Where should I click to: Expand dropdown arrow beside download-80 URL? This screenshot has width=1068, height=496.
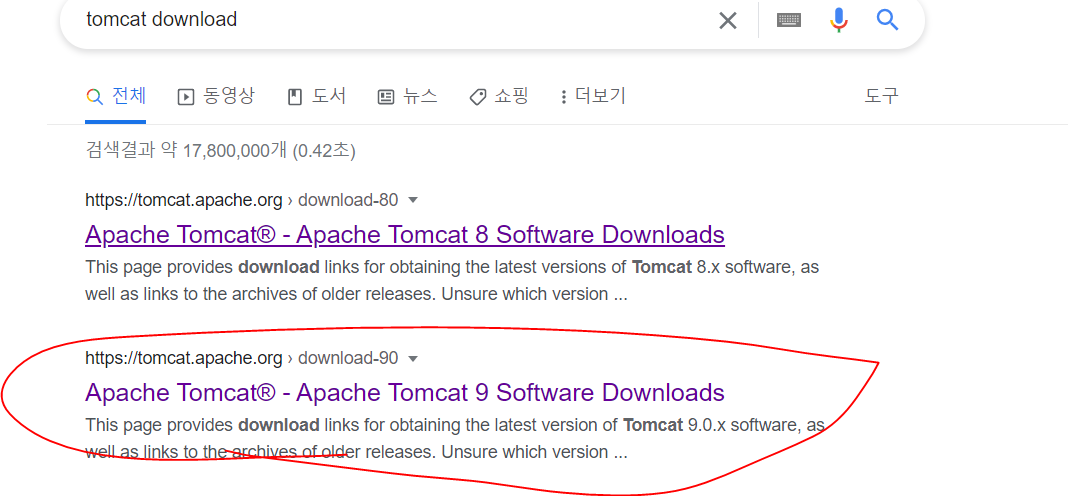coord(412,201)
